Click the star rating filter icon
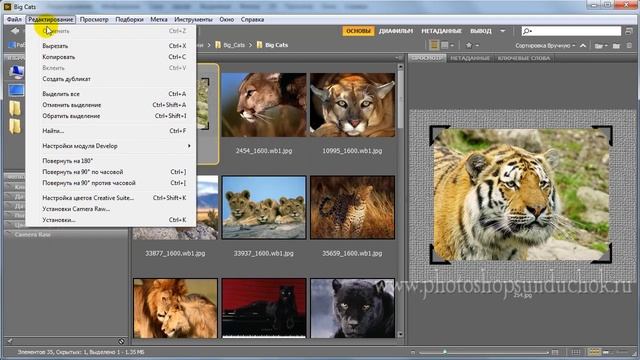This screenshot has width=640, height=360. tap(469, 45)
